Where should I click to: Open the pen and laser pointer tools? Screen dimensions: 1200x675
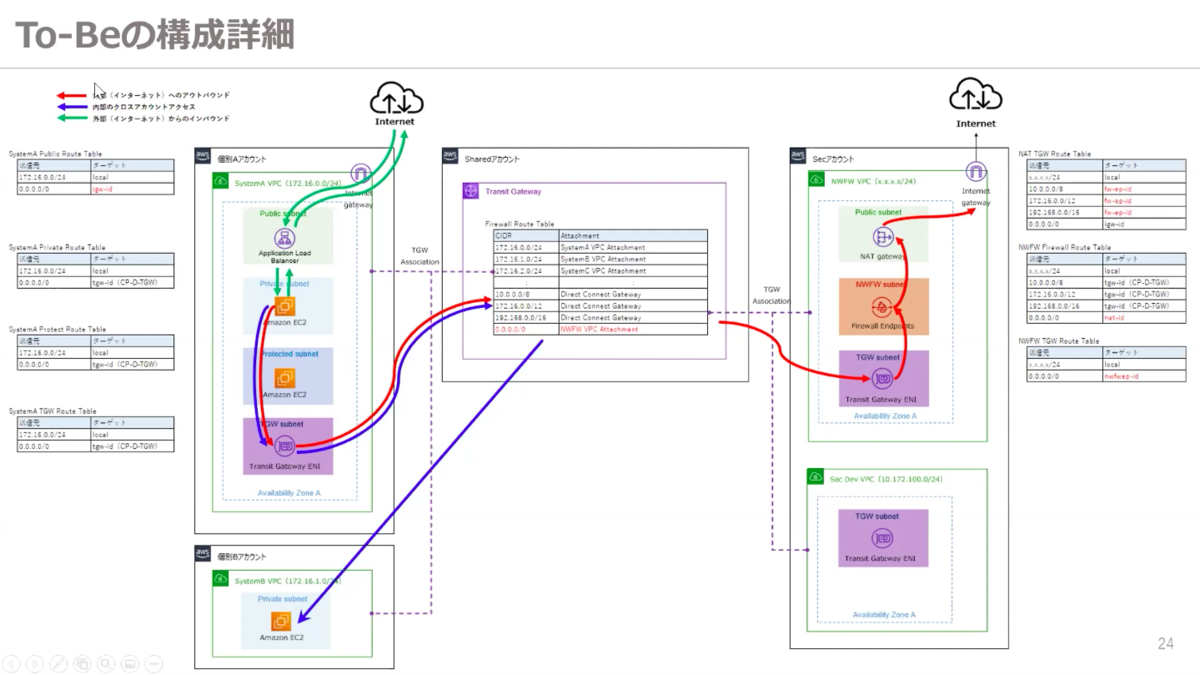(x=59, y=663)
